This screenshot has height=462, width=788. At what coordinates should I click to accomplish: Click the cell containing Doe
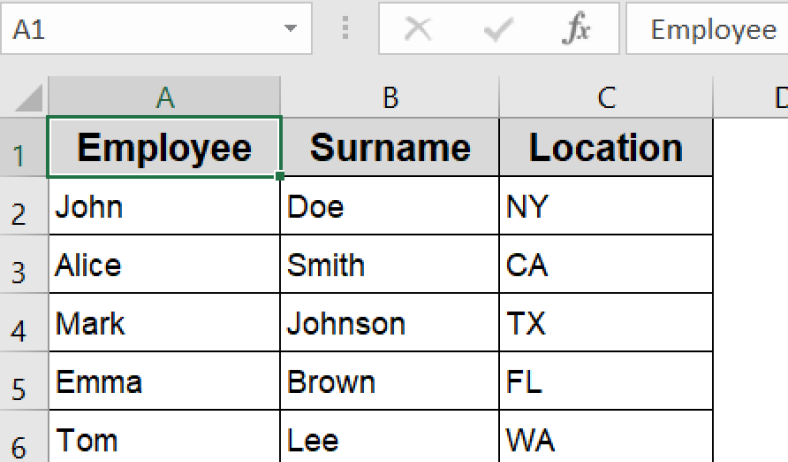click(x=390, y=207)
